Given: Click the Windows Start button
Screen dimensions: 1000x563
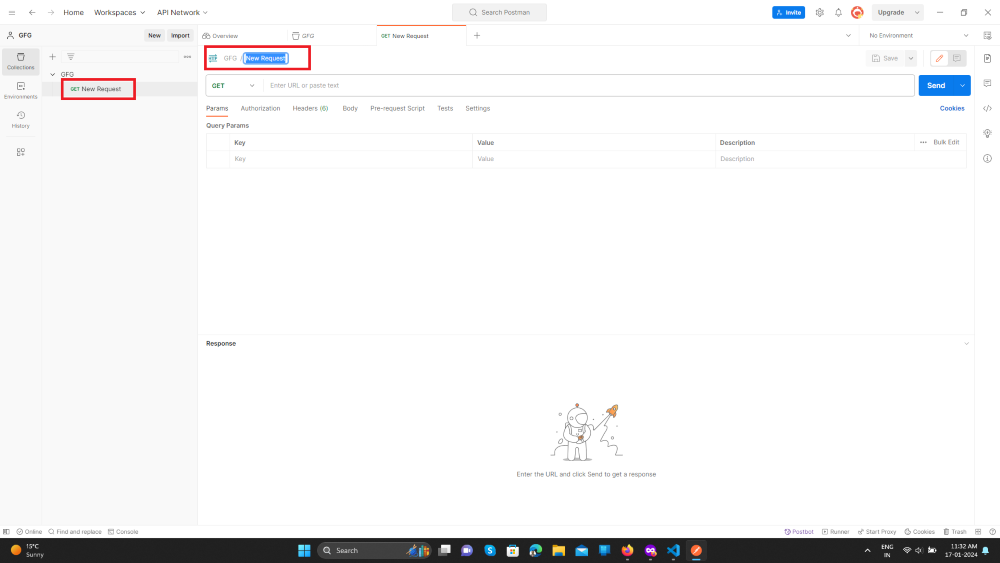Looking at the screenshot, I should click(304, 550).
